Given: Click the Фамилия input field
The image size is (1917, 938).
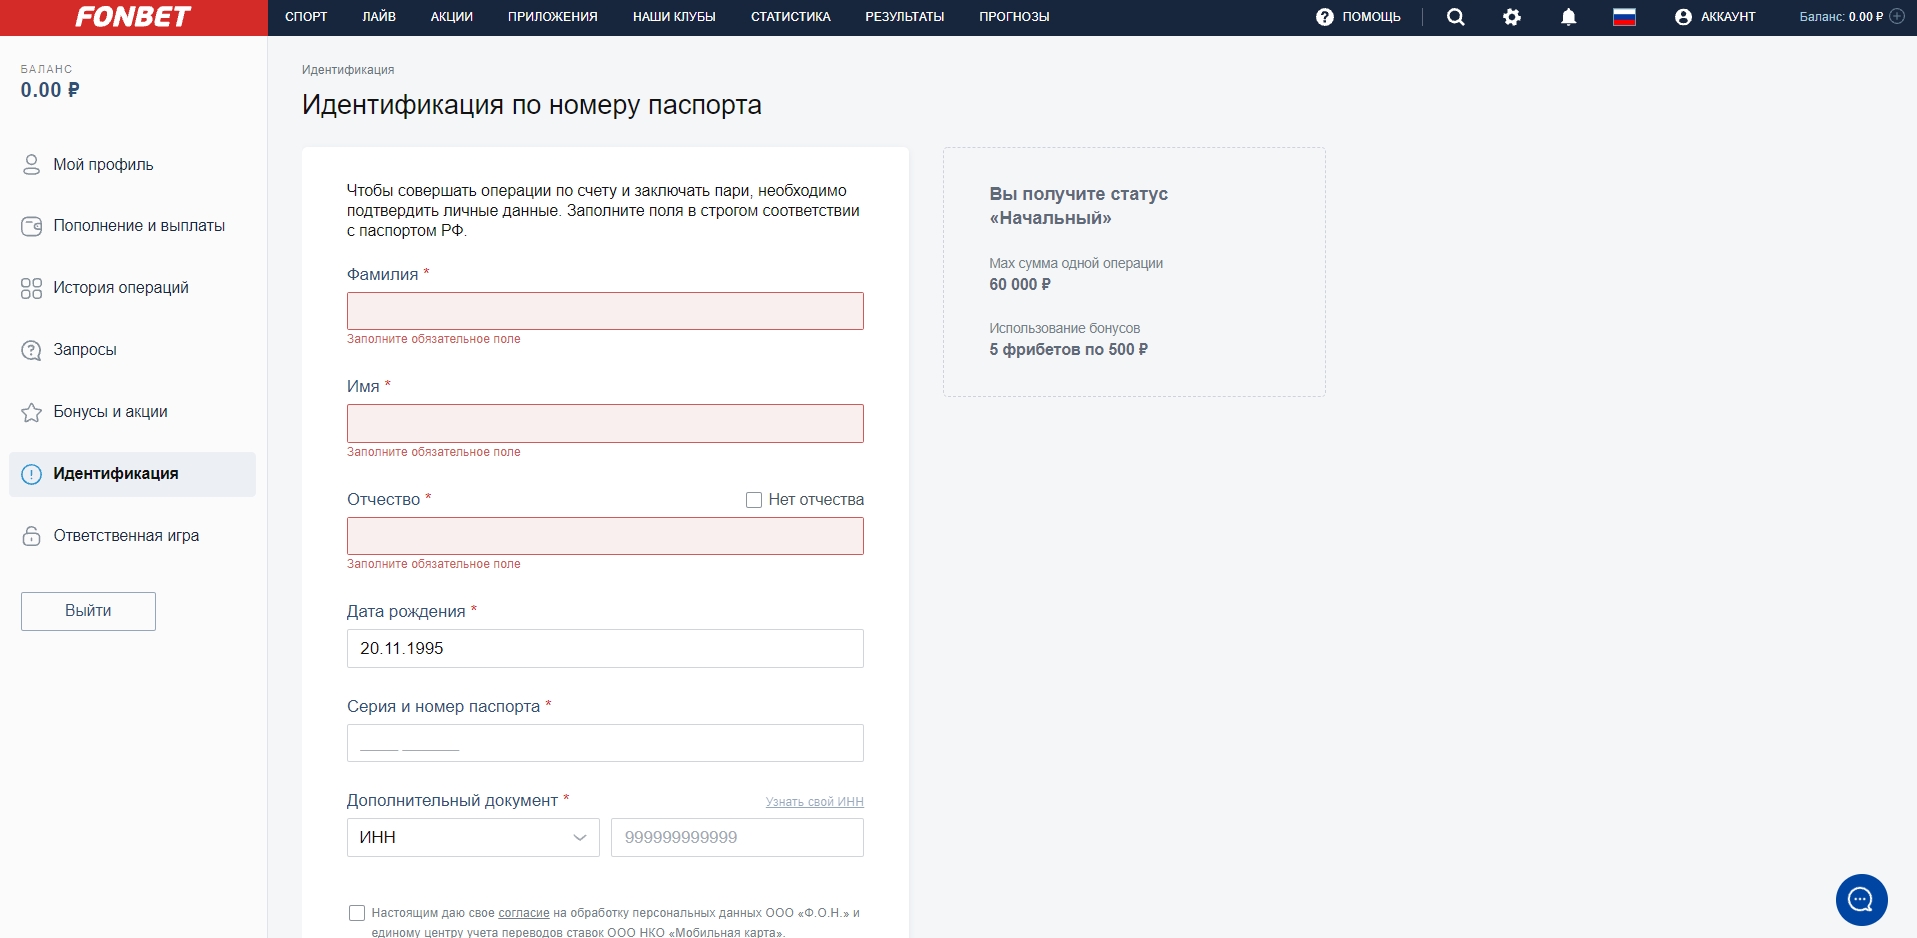Looking at the screenshot, I should [605, 311].
